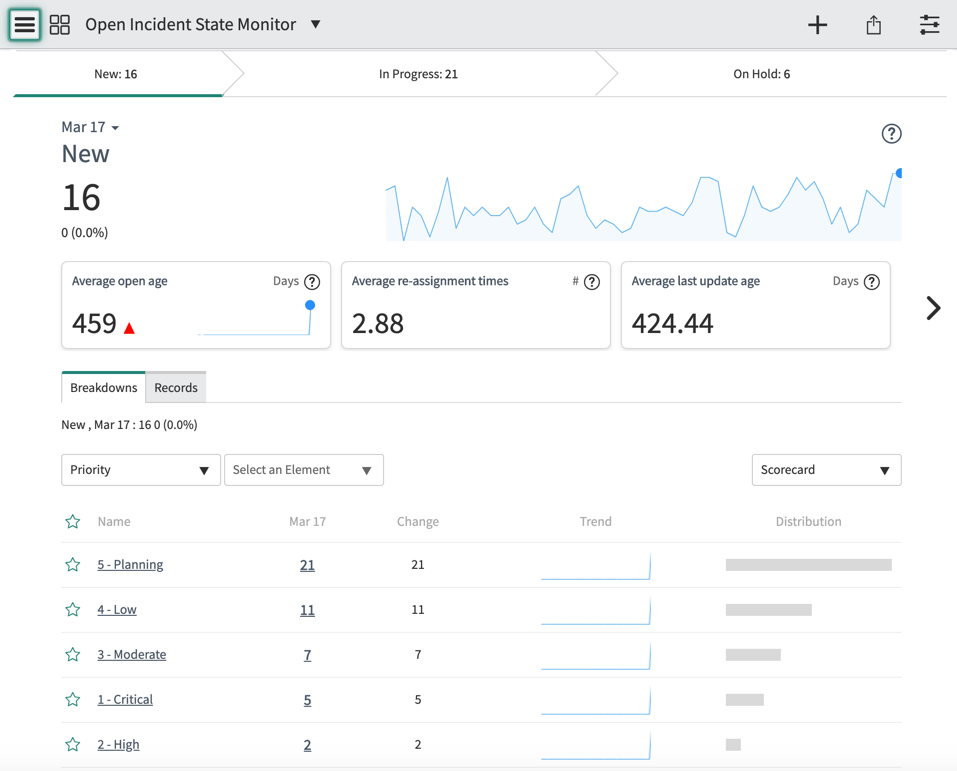Click the Name column header
This screenshot has width=957, height=771.
(x=114, y=521)
